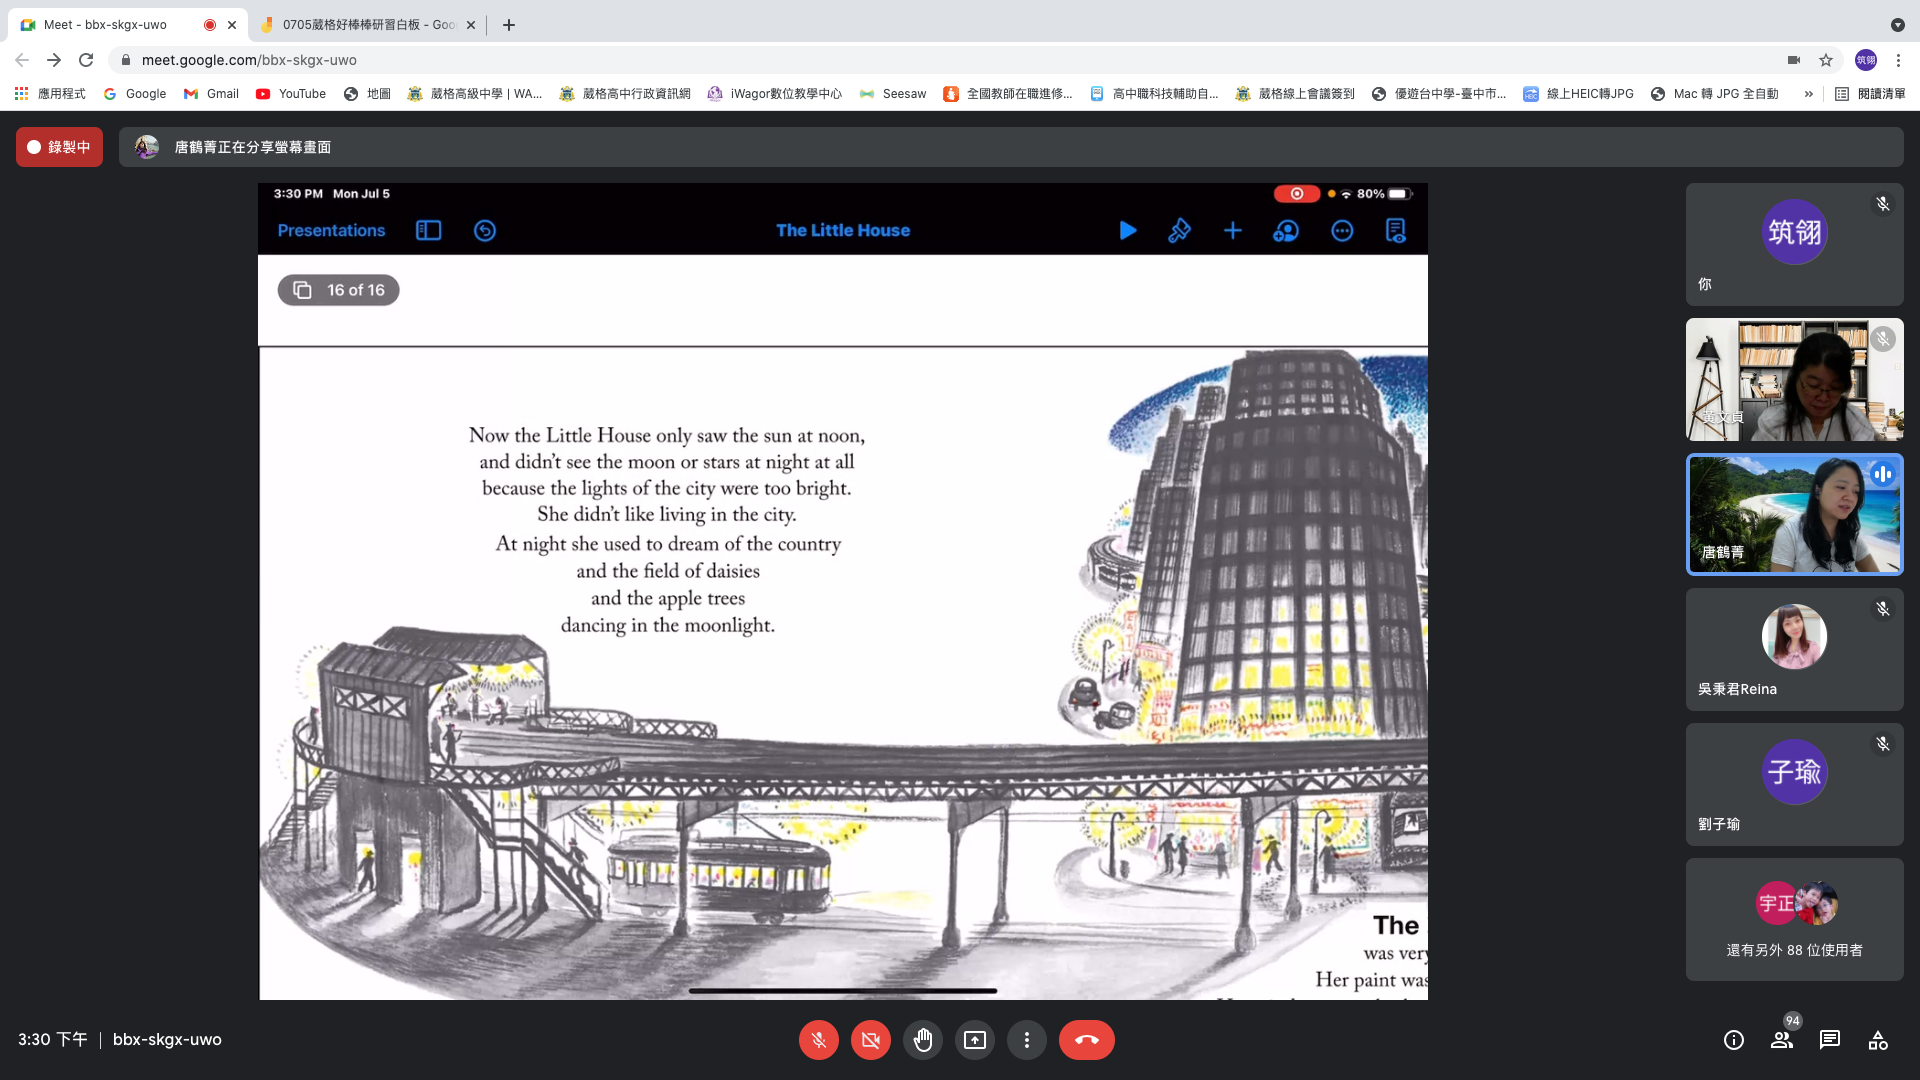Click the present screen button

coord(974,1040)
